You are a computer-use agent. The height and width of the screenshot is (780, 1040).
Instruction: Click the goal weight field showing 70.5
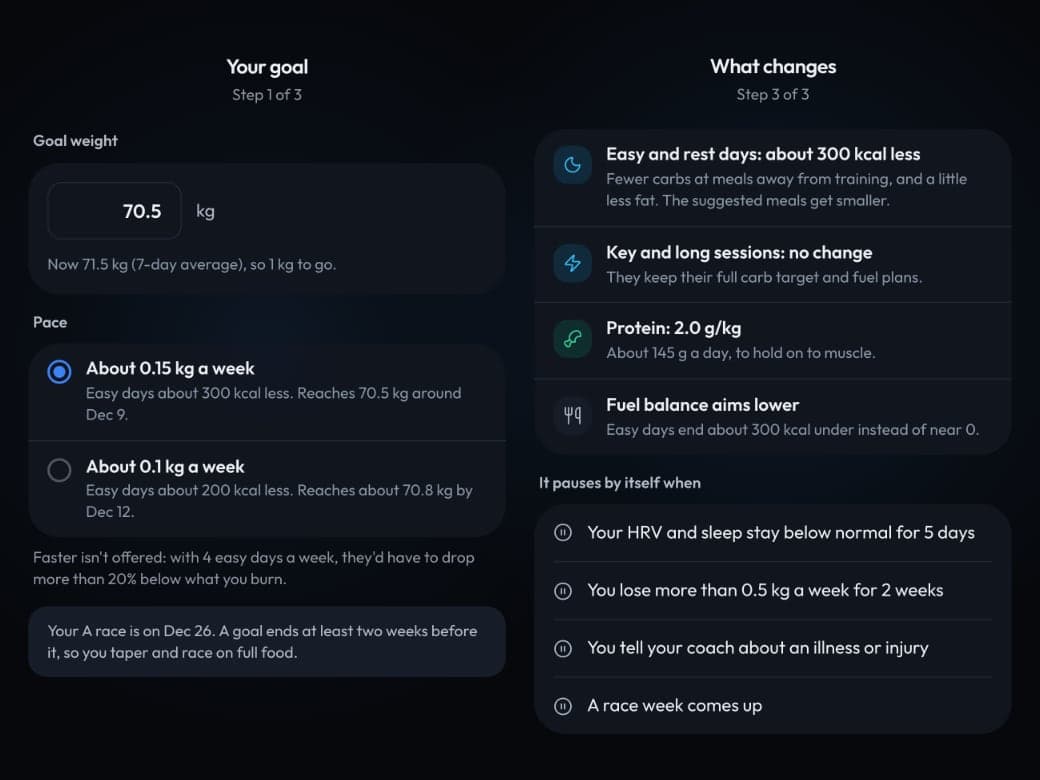[114, 211]
